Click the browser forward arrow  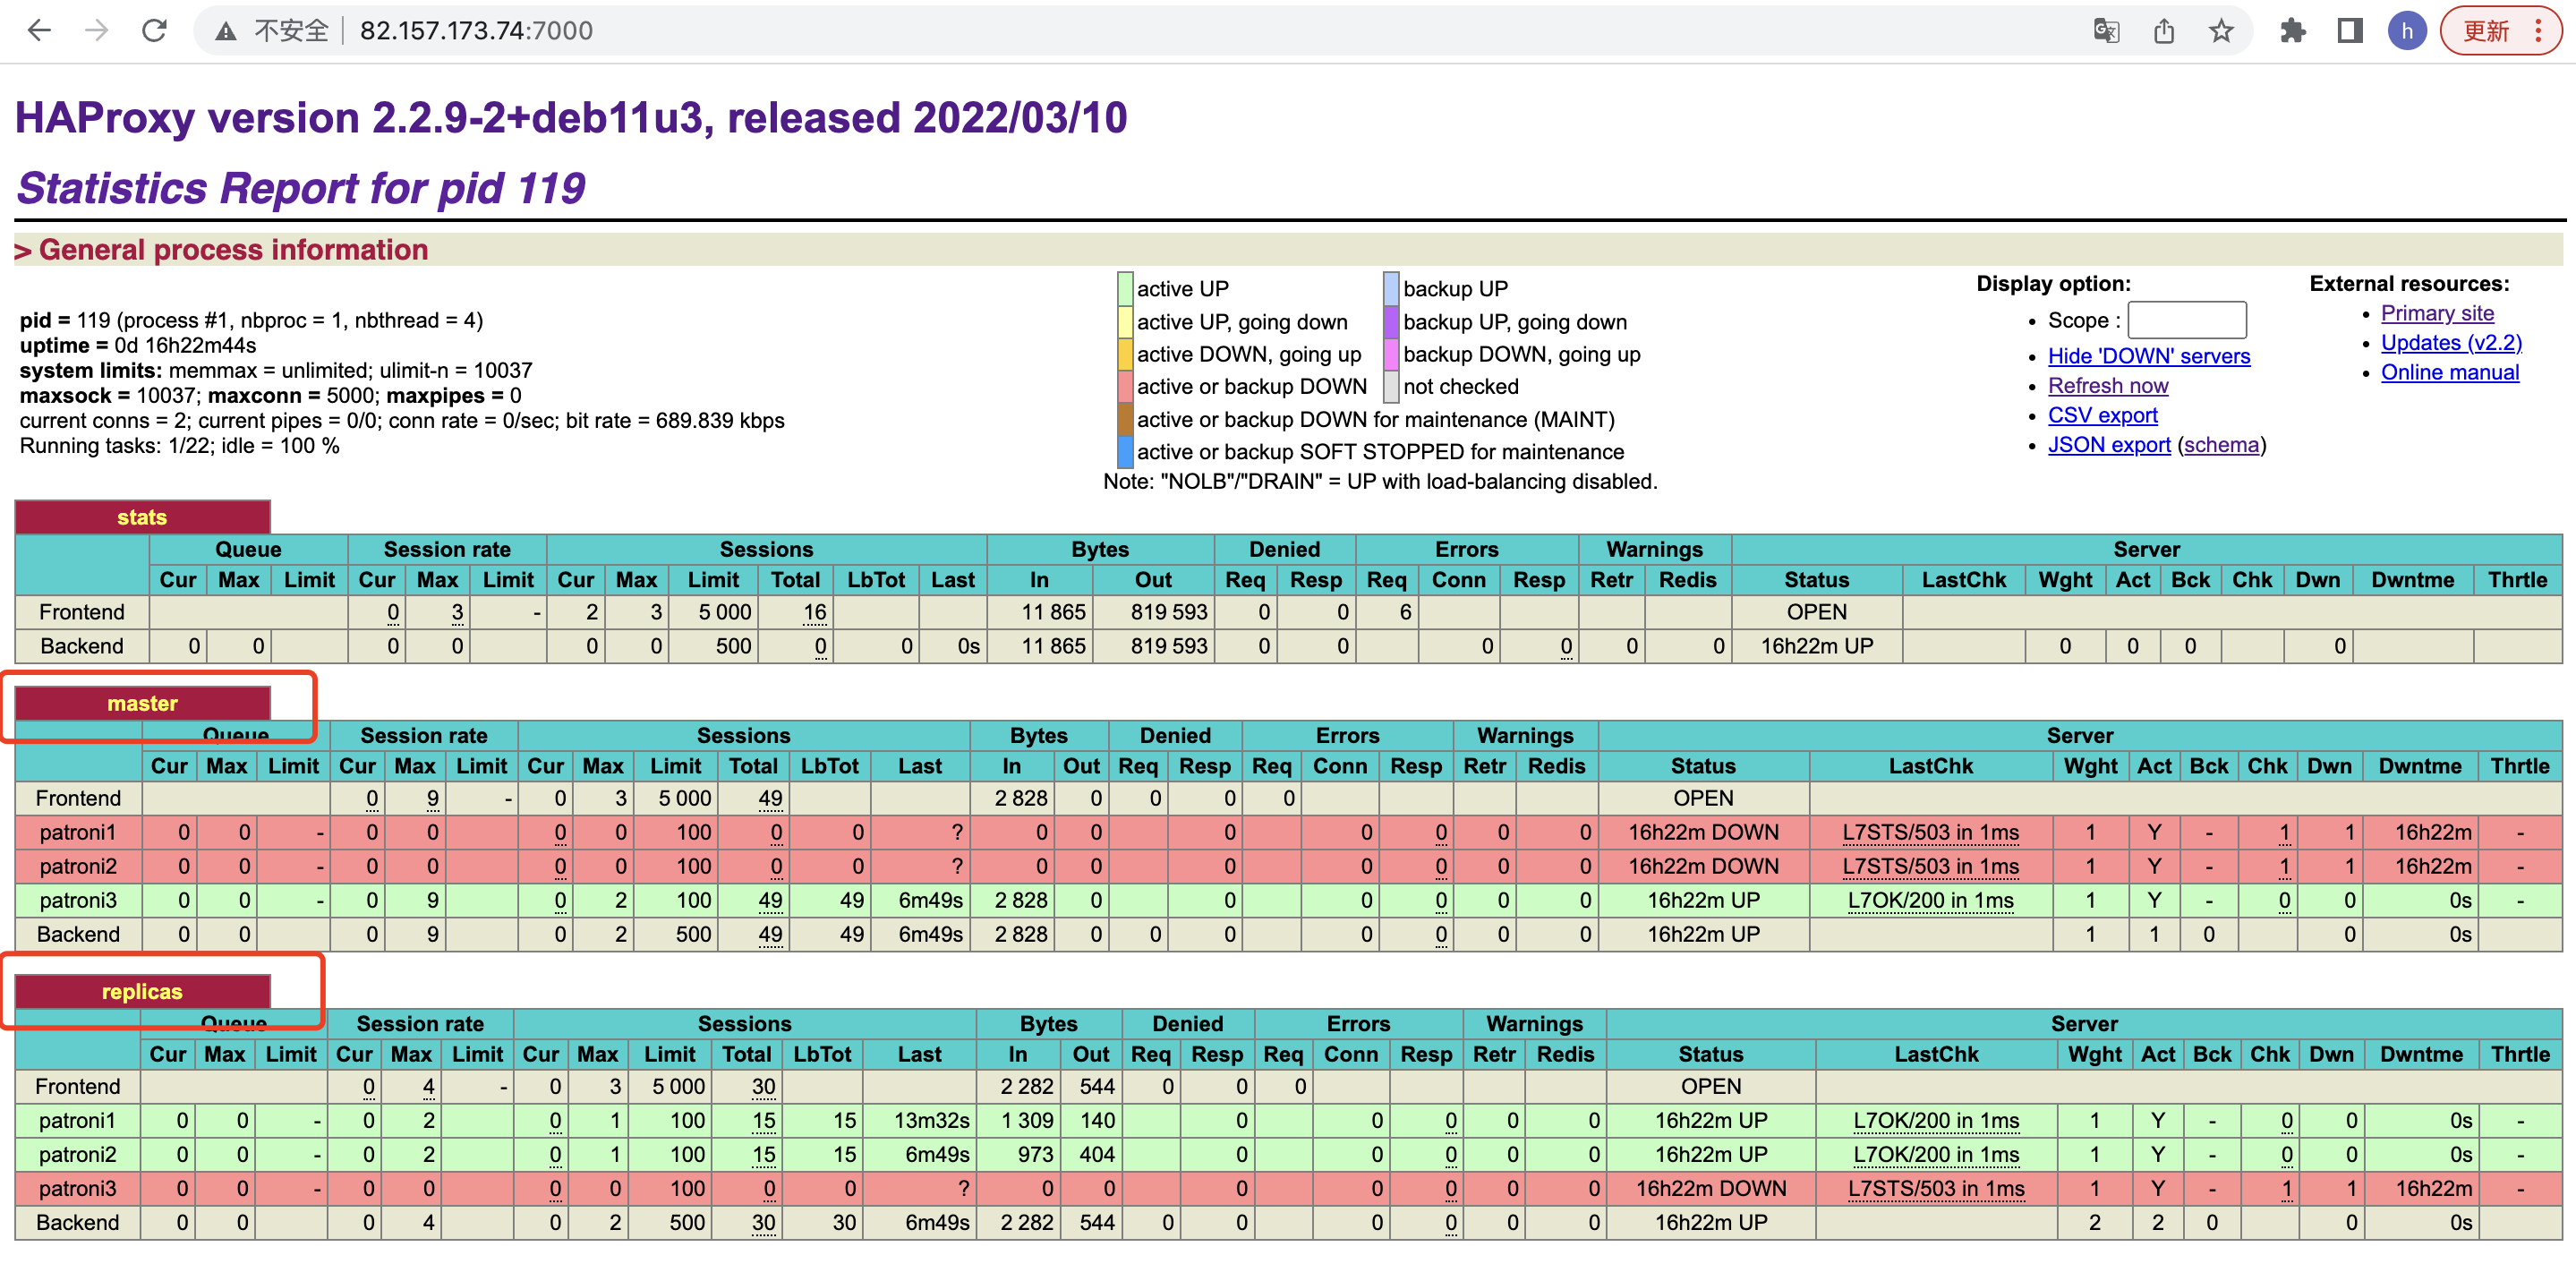pyautogui.click(x=96, y=30)
